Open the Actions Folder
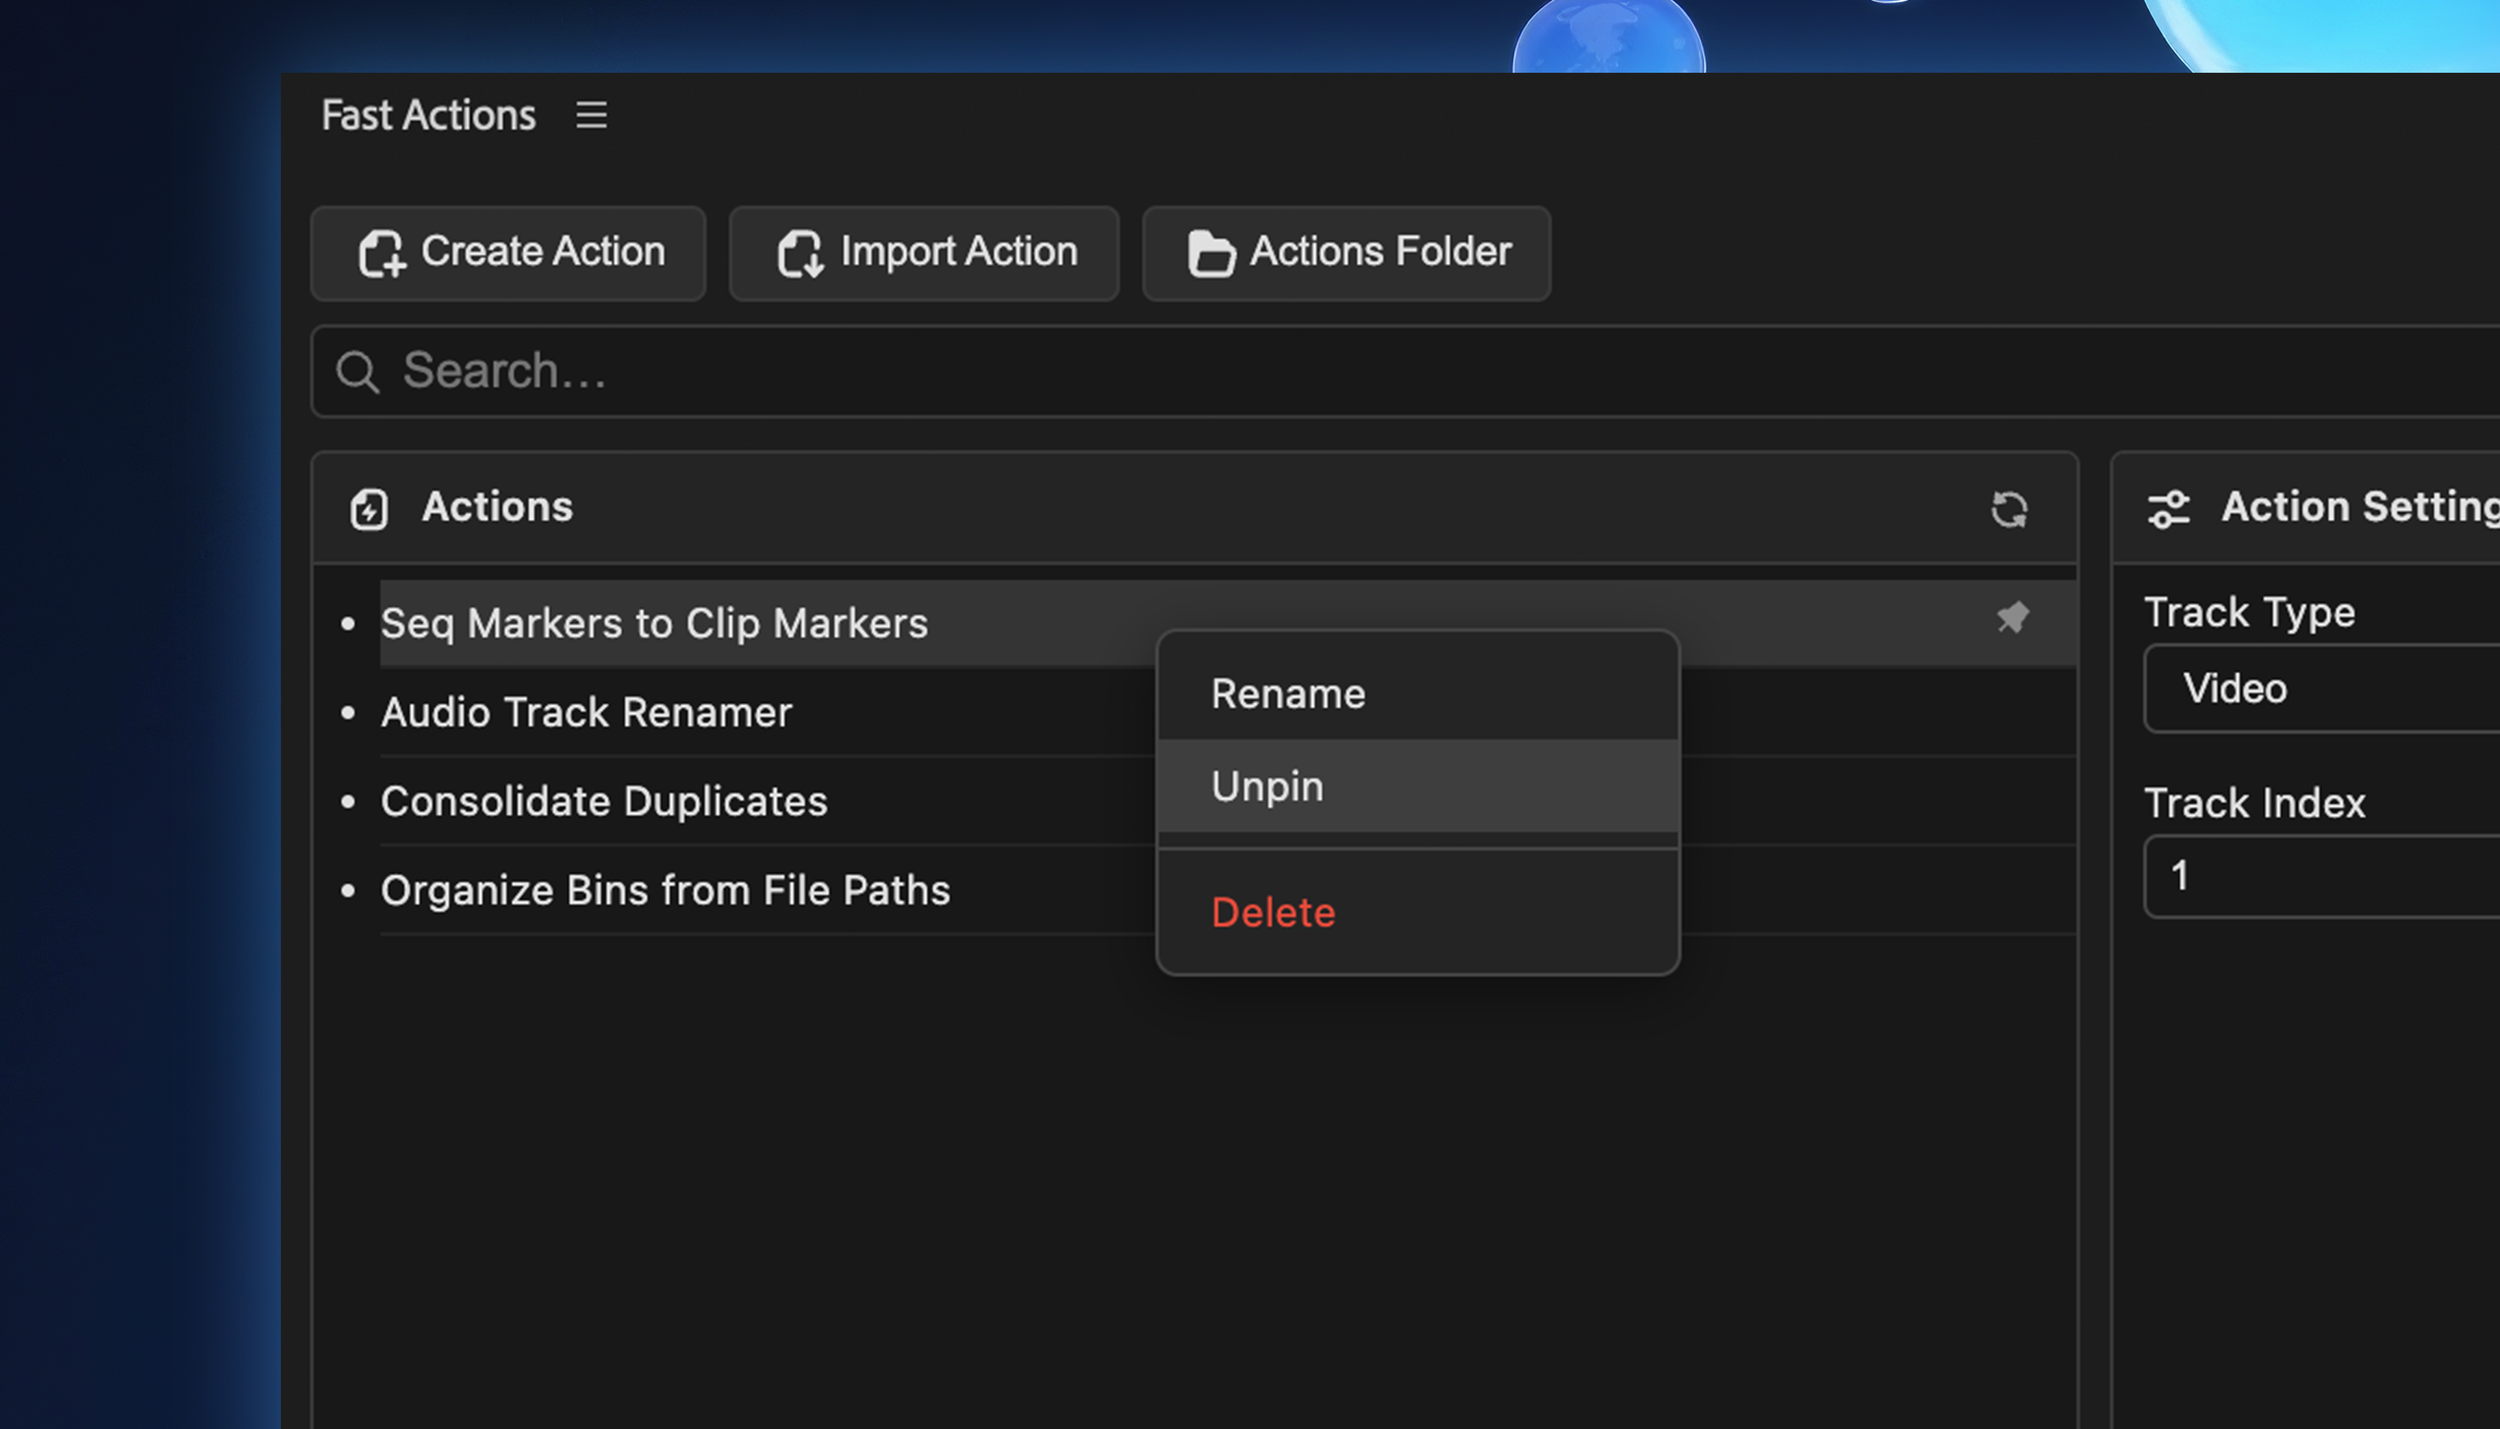The image size is (2500, 1429). tap(1346, 253)
